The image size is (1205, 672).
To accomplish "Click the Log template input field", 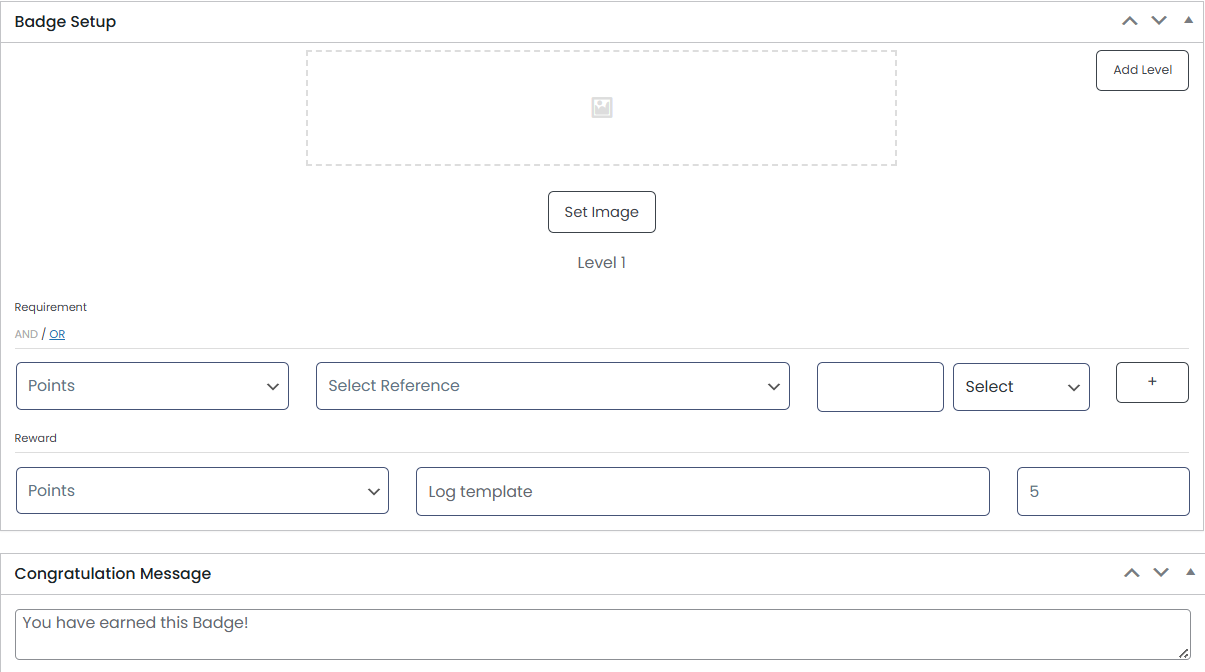I will click(702, 491).
